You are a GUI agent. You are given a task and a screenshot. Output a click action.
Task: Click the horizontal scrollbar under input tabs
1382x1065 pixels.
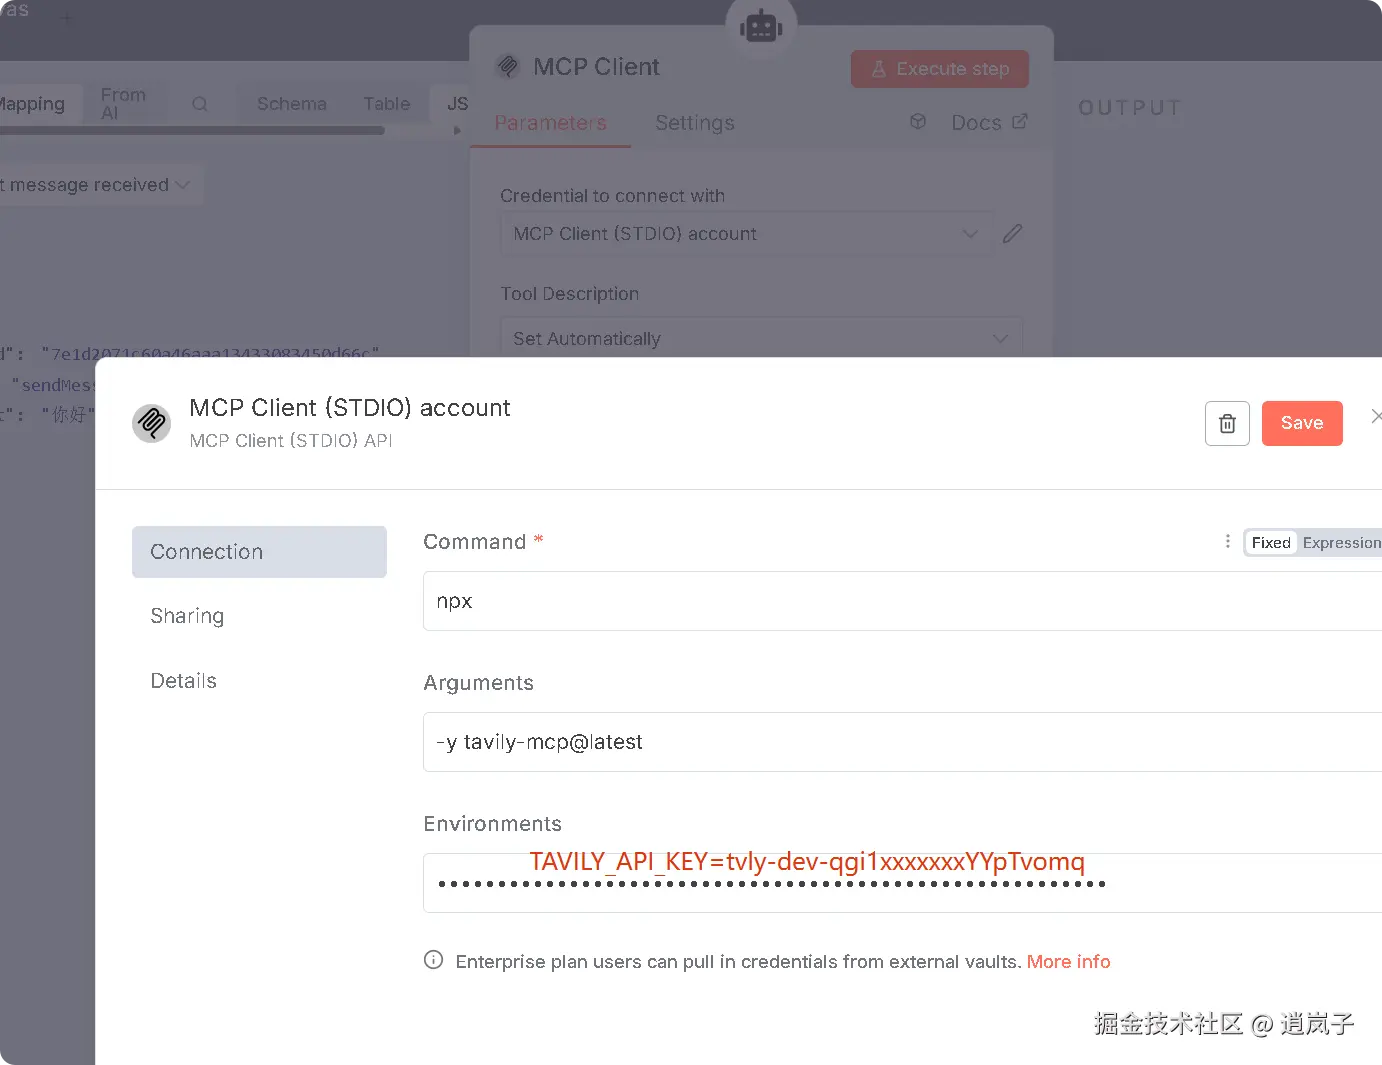tap(192, 130)
